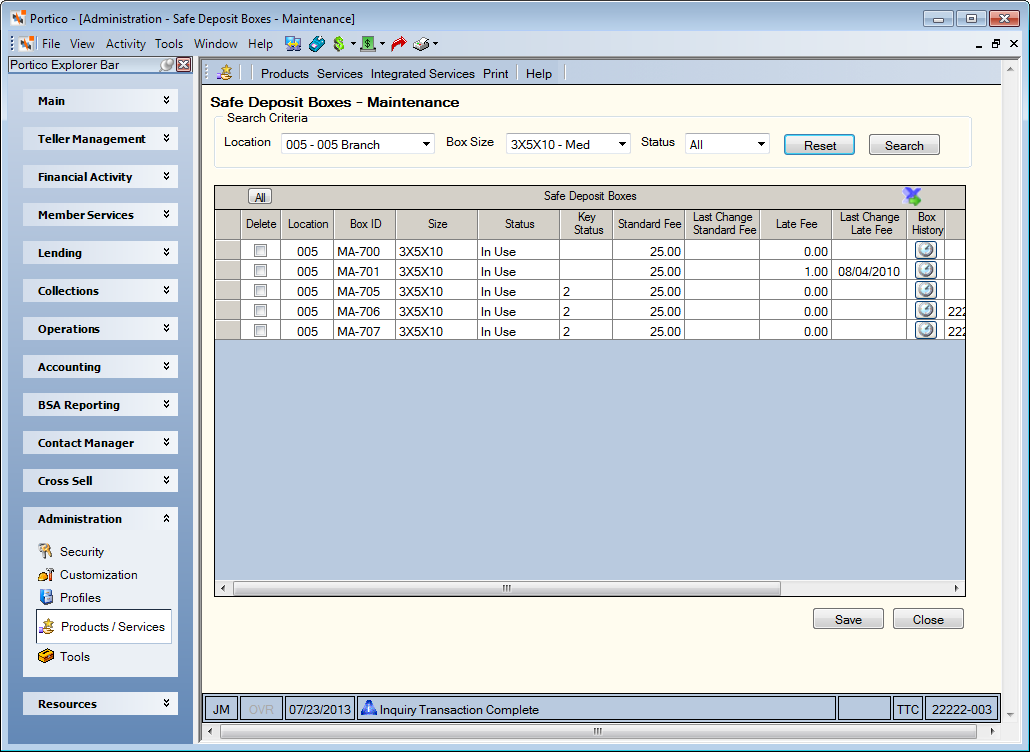Check the Delete box for MA-701

[261, 271]
